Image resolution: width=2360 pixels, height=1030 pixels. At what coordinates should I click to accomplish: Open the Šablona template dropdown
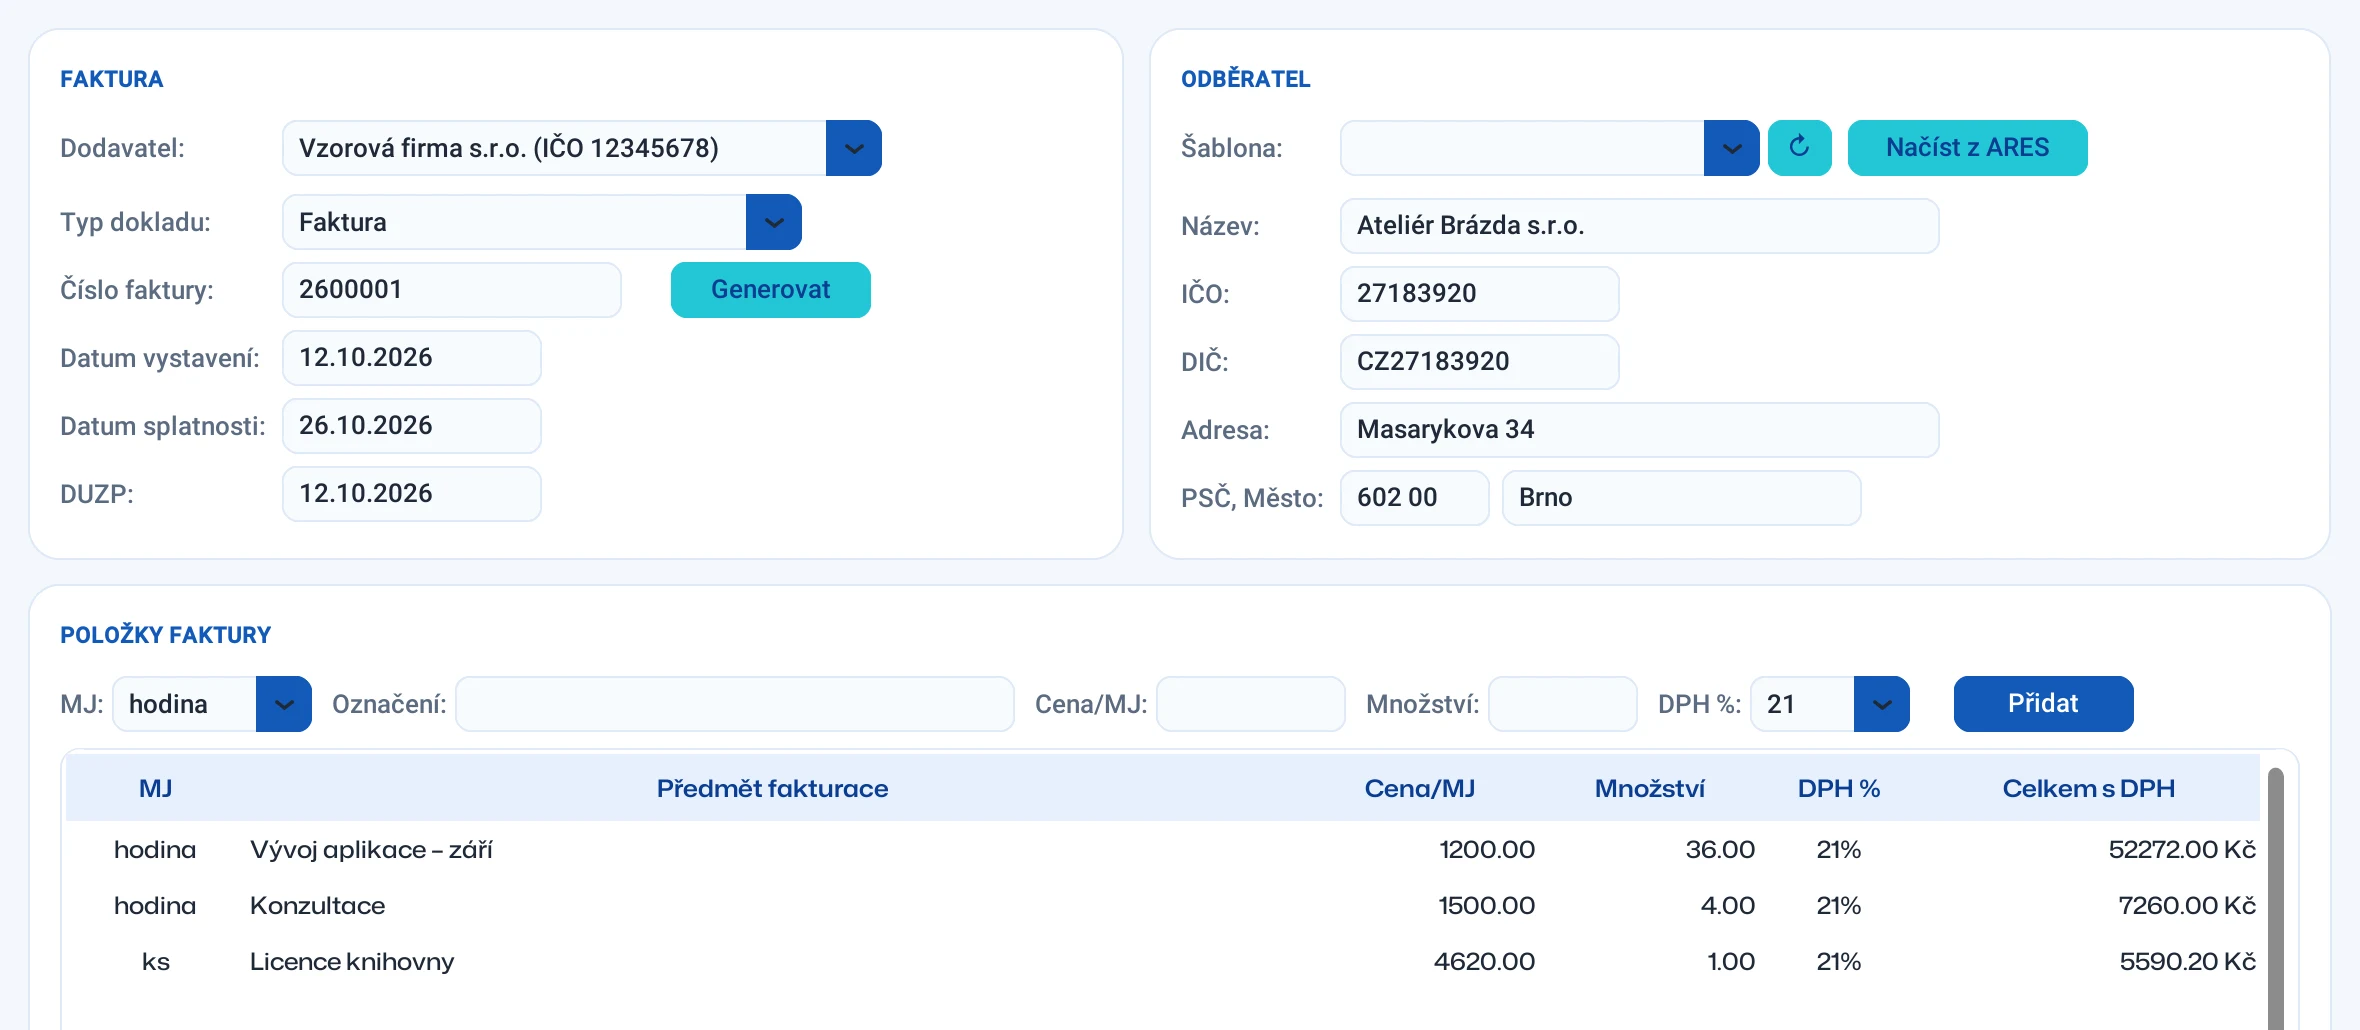[1731, 148]
